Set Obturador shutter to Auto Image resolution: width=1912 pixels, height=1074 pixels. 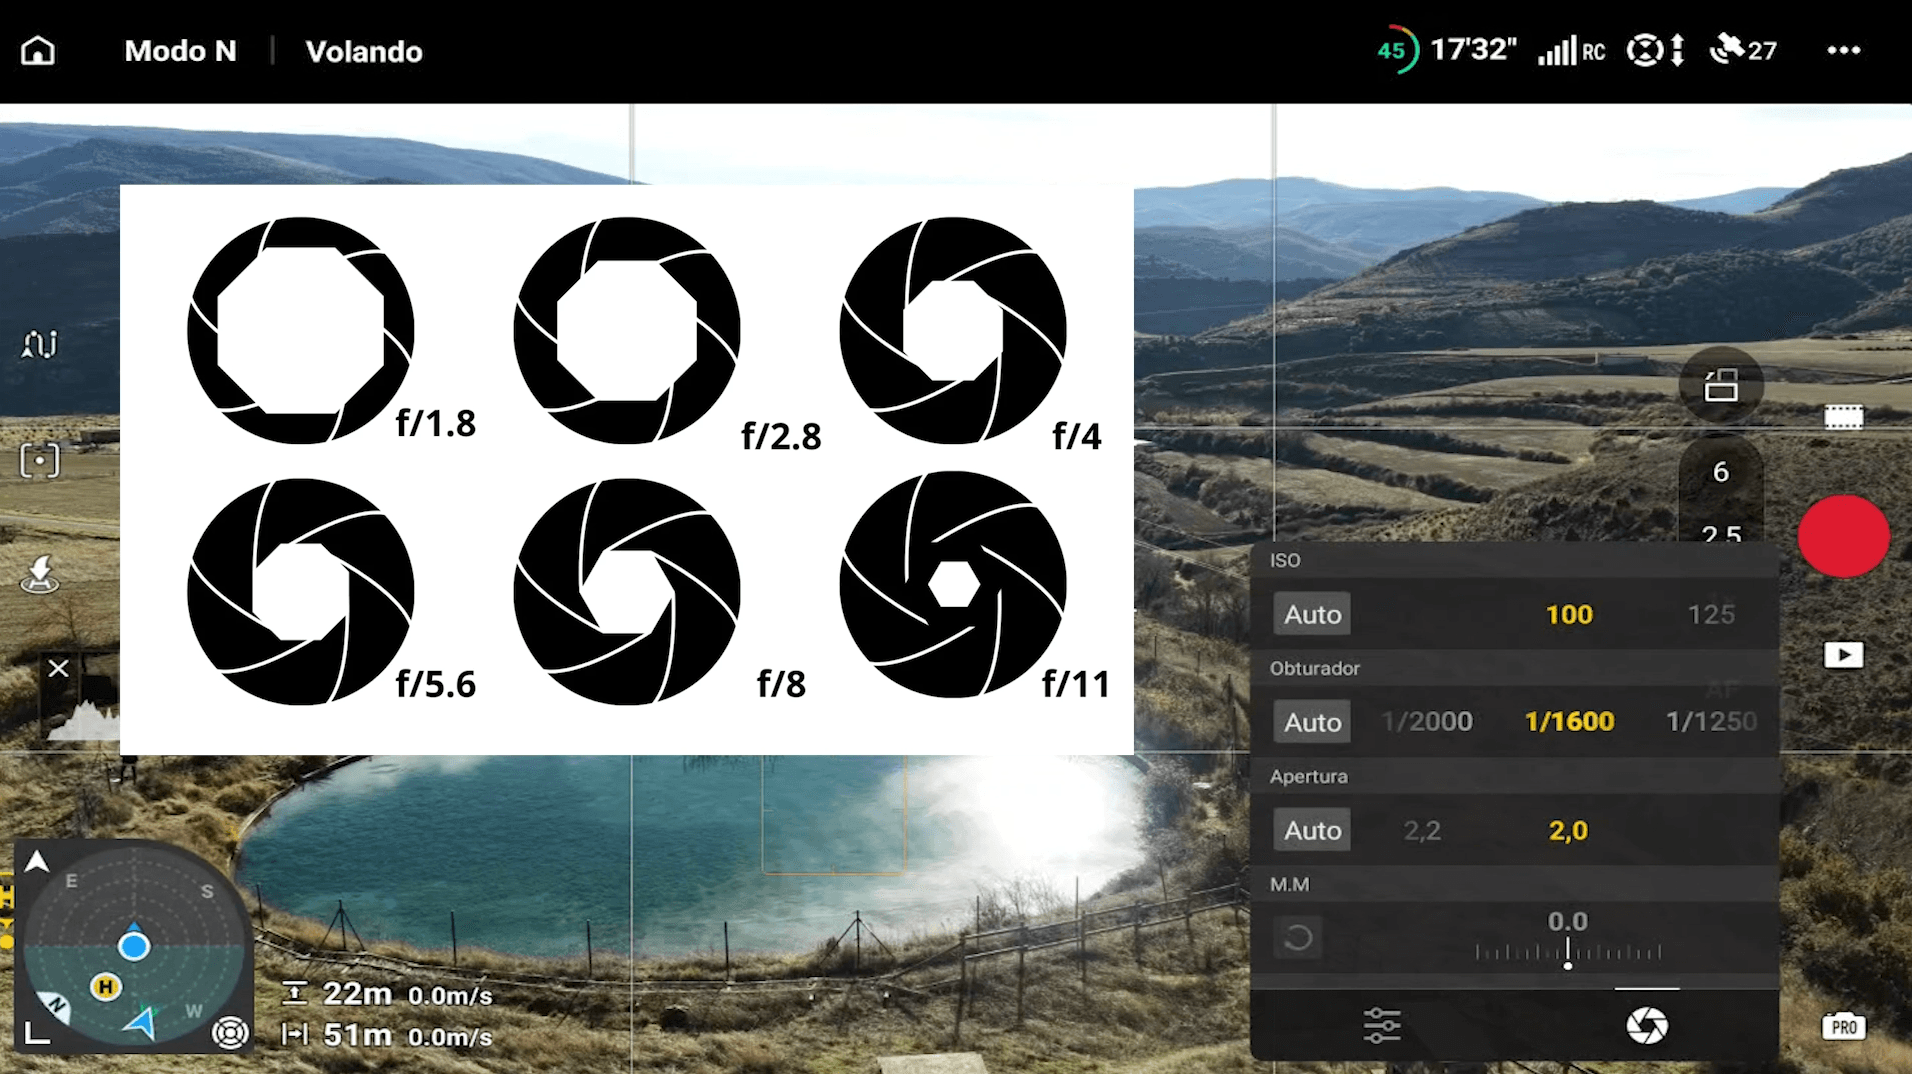1312,722
